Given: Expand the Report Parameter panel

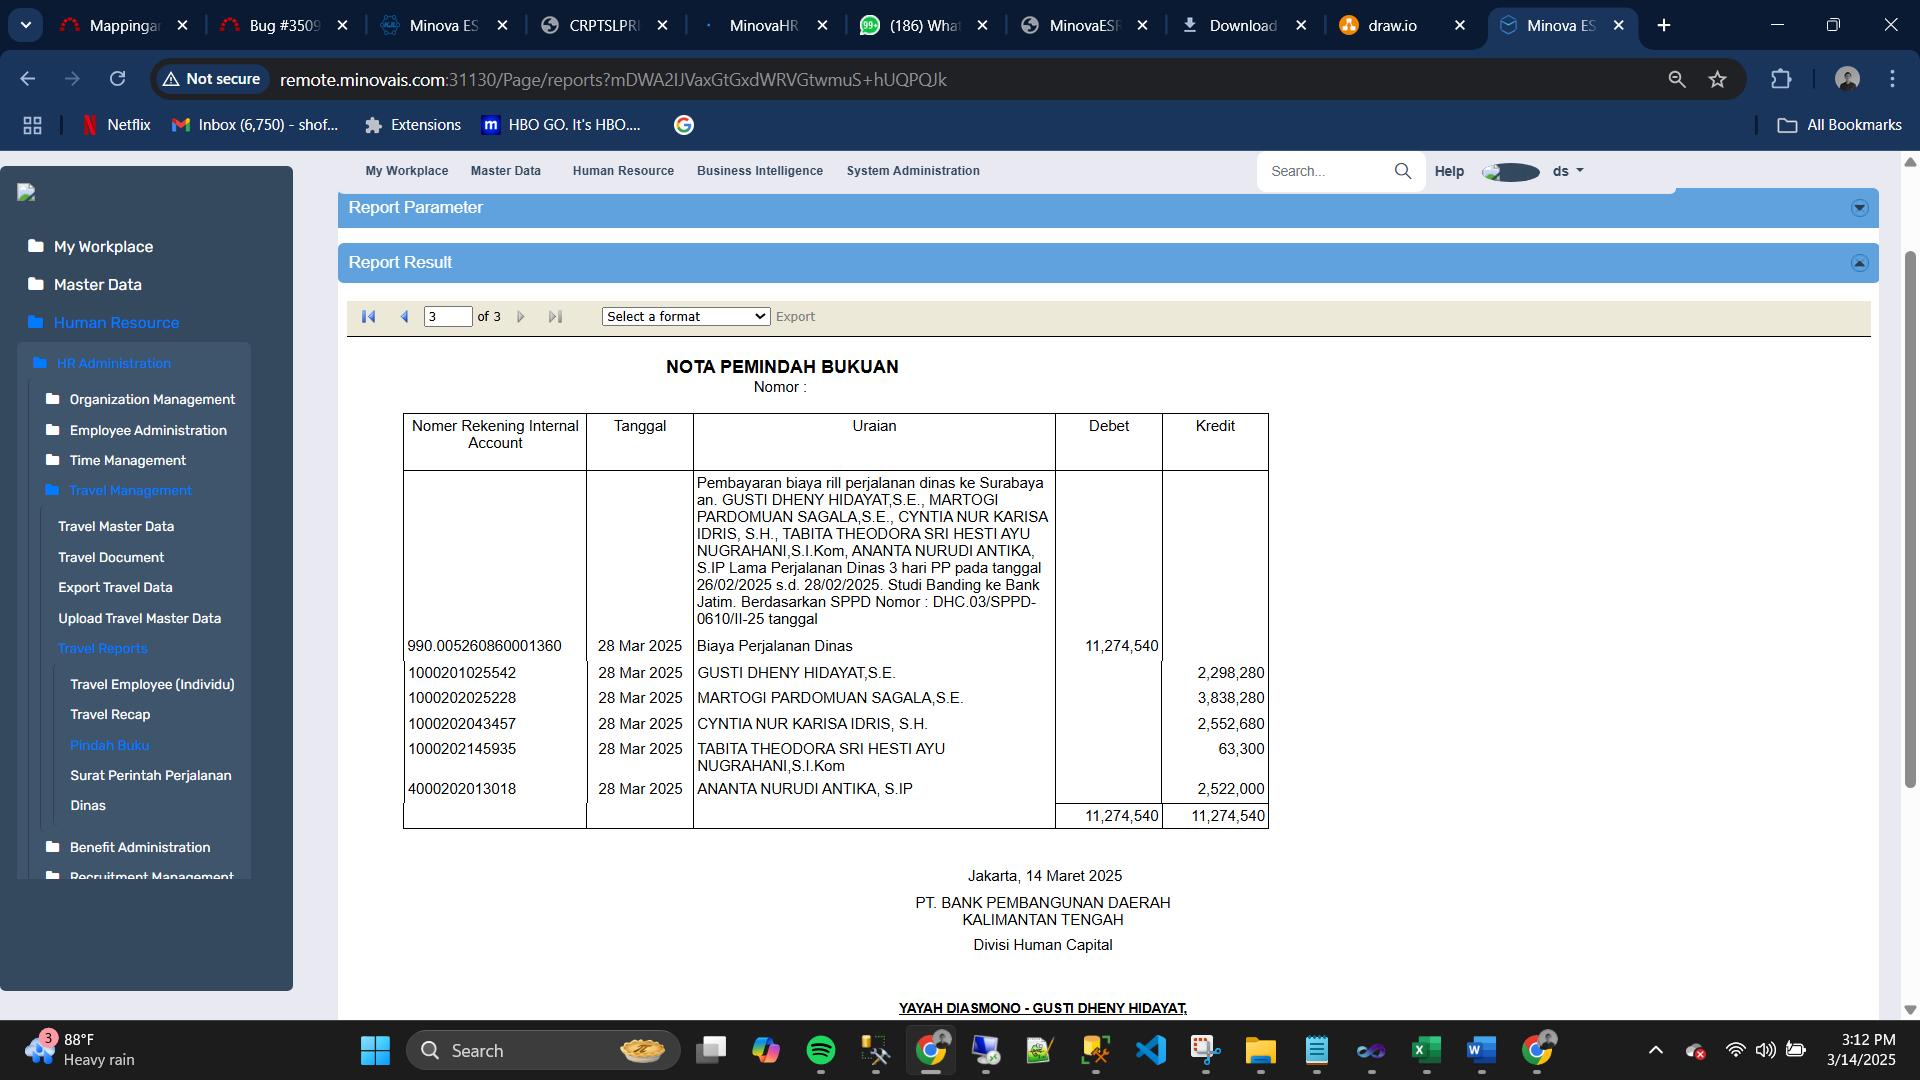Looking at the screenshot, I should (1859, 208).
